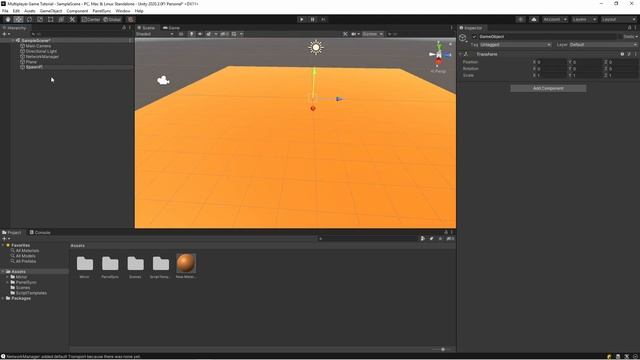640x360 pixels.
Task: Pause the game with Pause button
Action: pos(313,19)
